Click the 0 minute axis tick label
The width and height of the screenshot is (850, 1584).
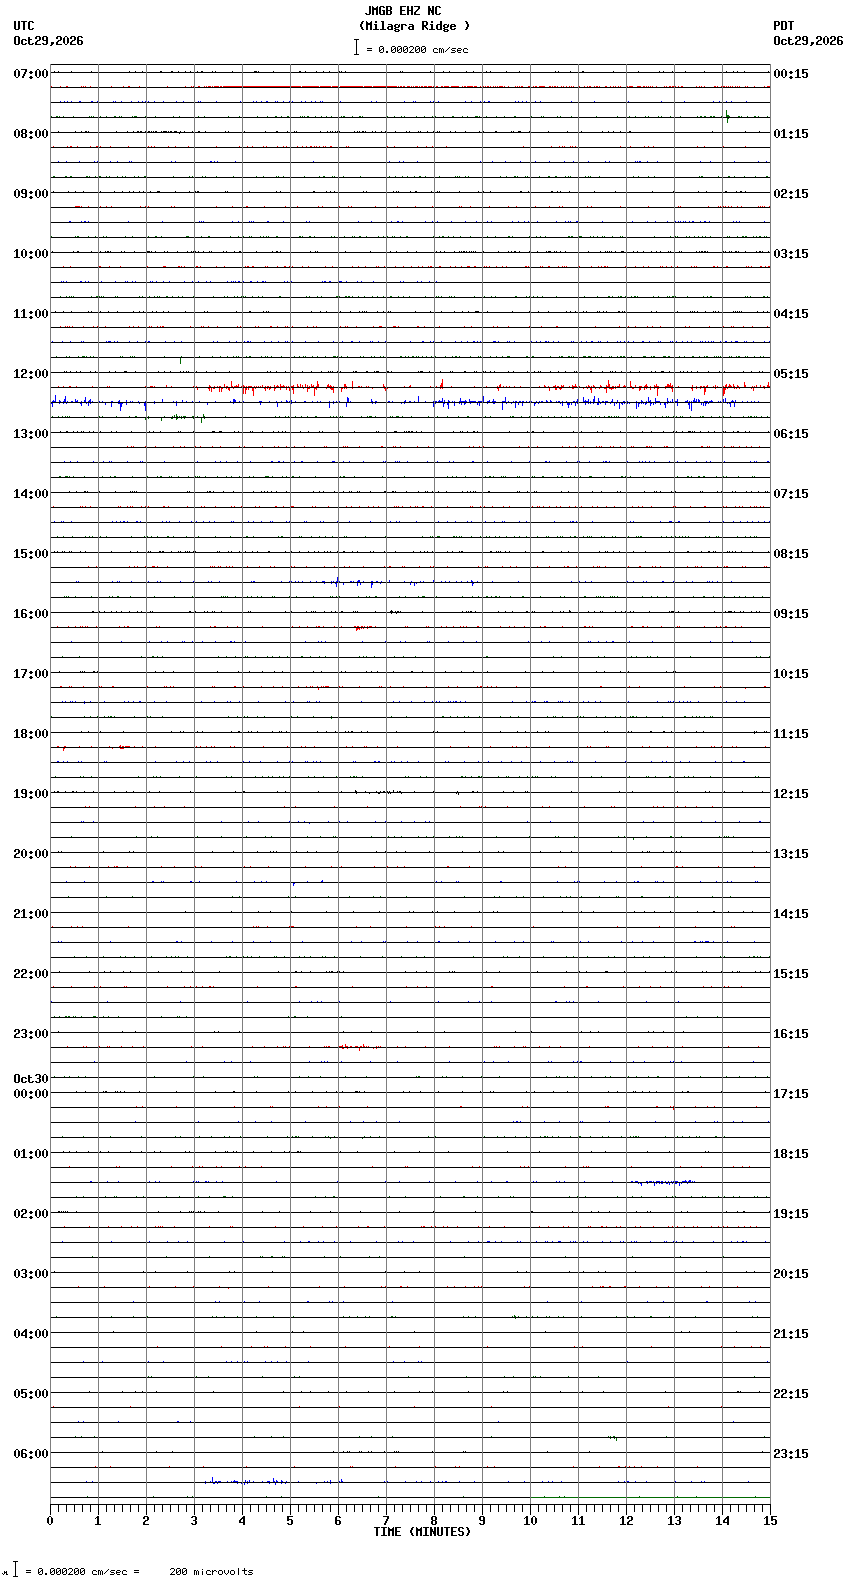(x=50, y=1521)
